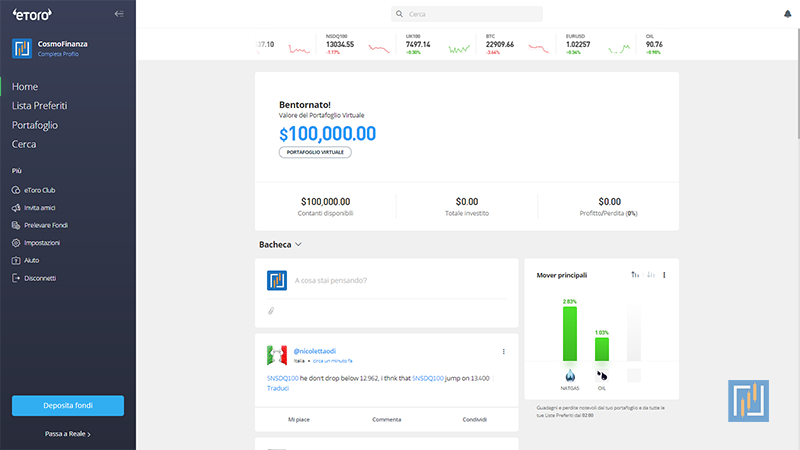
Task: Click Commenta on post
Action: 387,419
